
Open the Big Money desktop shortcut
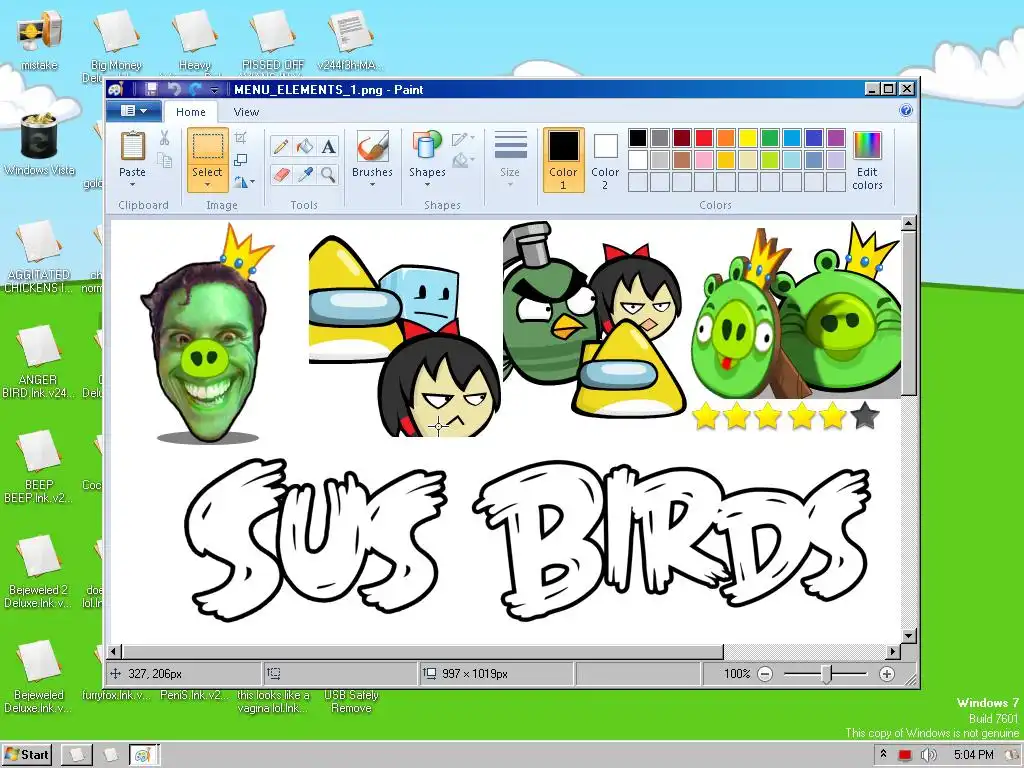click(116, 46)
